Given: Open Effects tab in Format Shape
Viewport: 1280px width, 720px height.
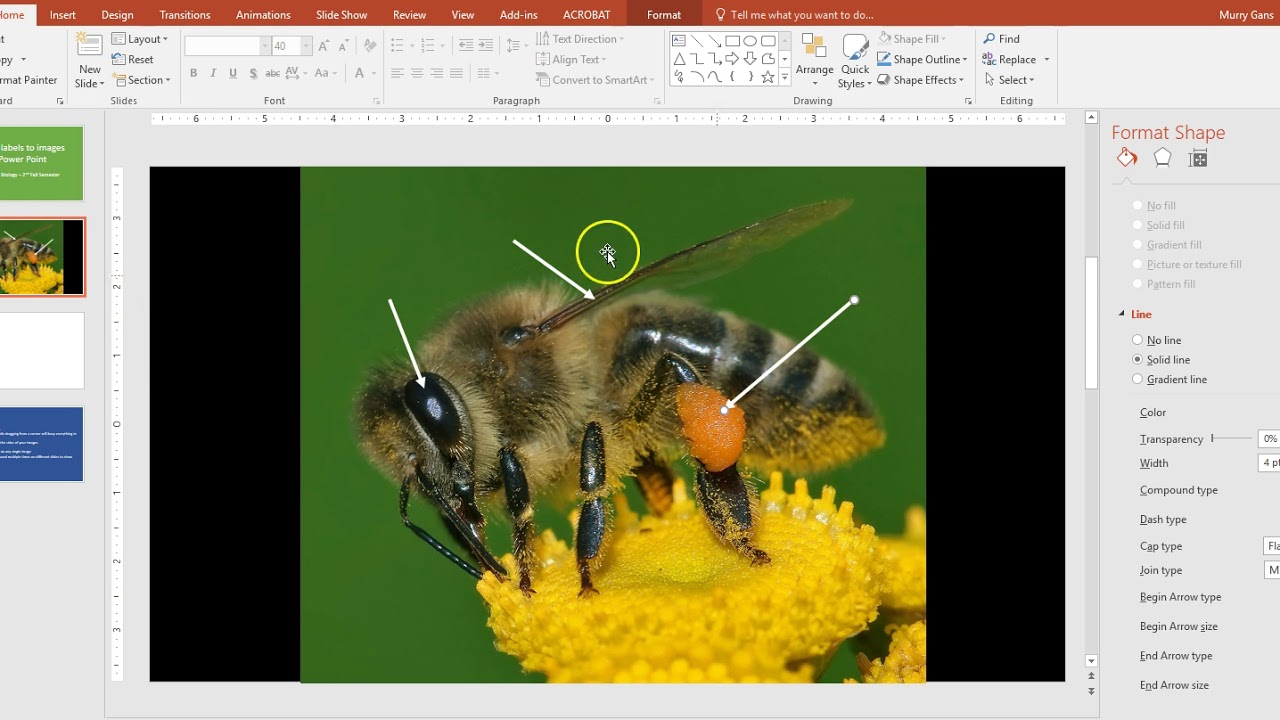Looking at the screenshot, I should coord(1162,158).
